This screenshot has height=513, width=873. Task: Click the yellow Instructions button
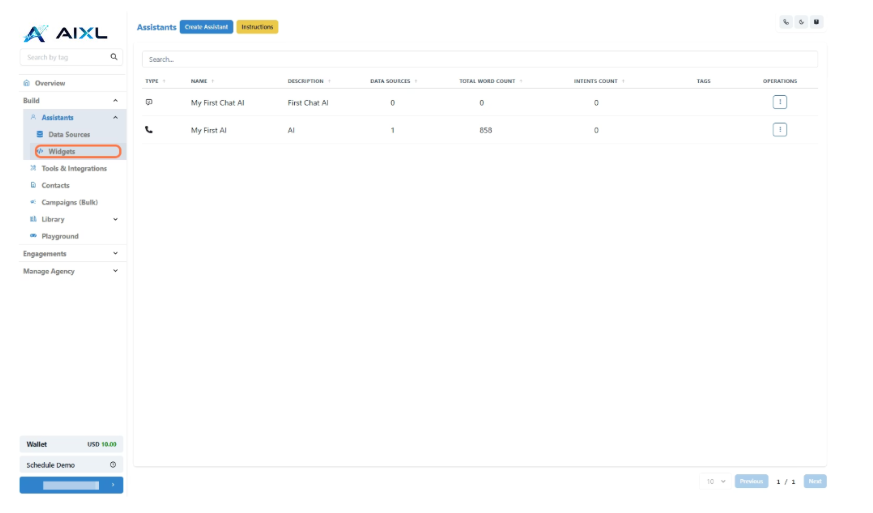(257, 27)
